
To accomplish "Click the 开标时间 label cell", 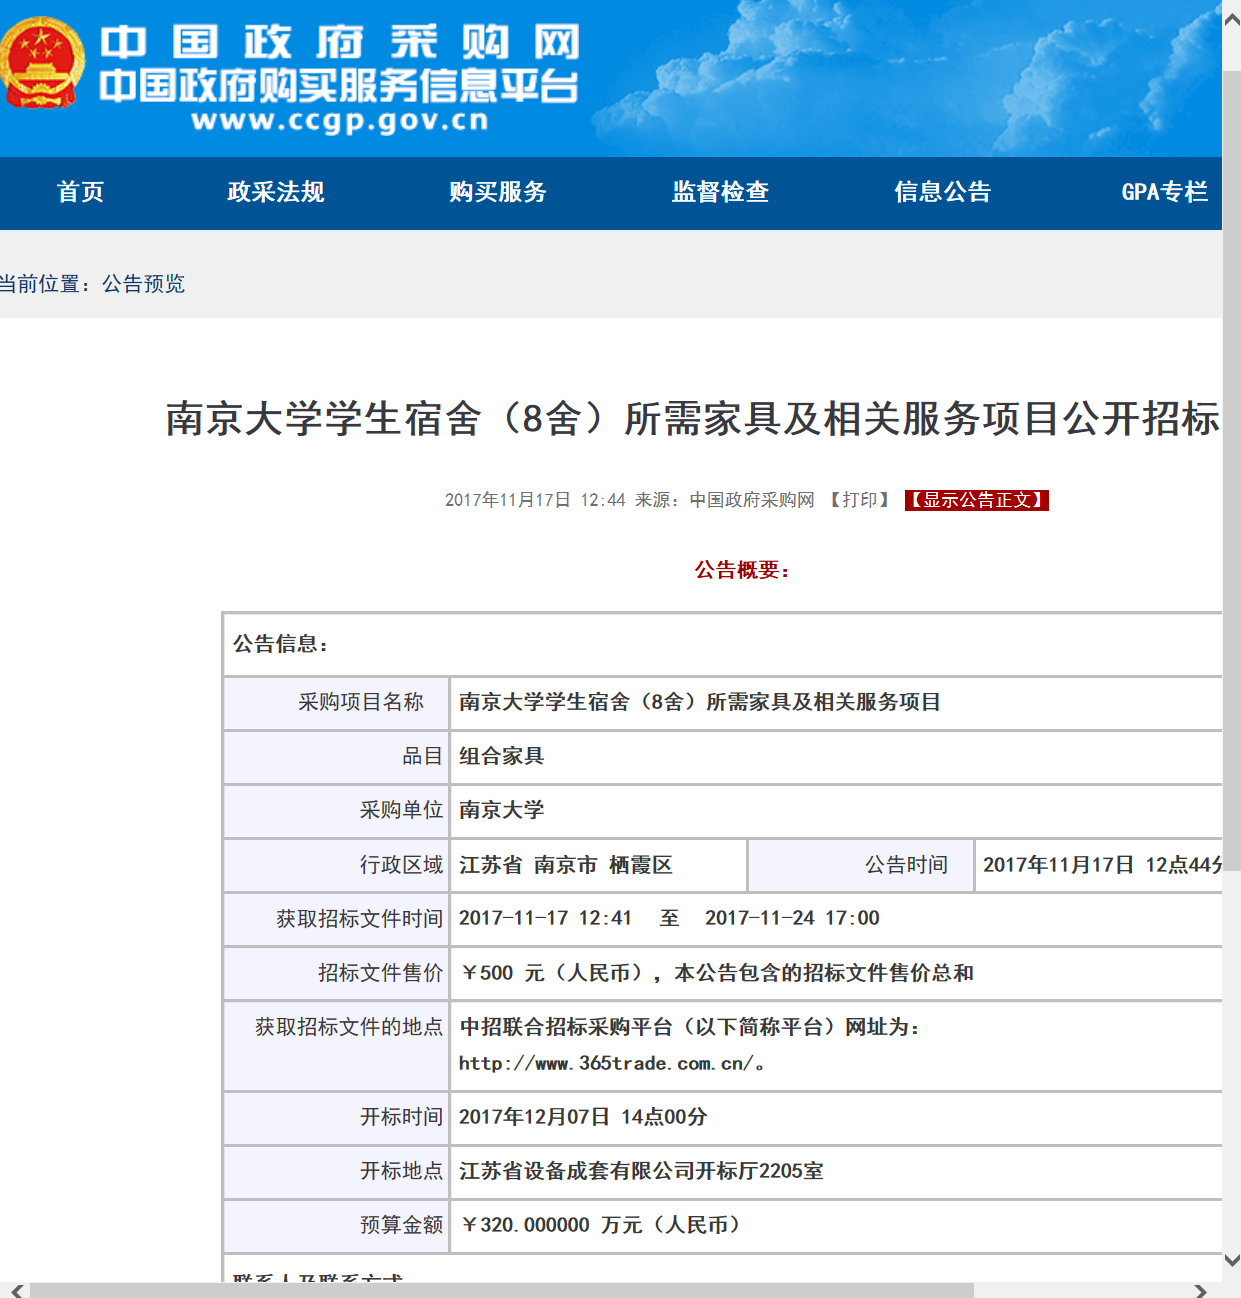I will tap(337, 1117).
